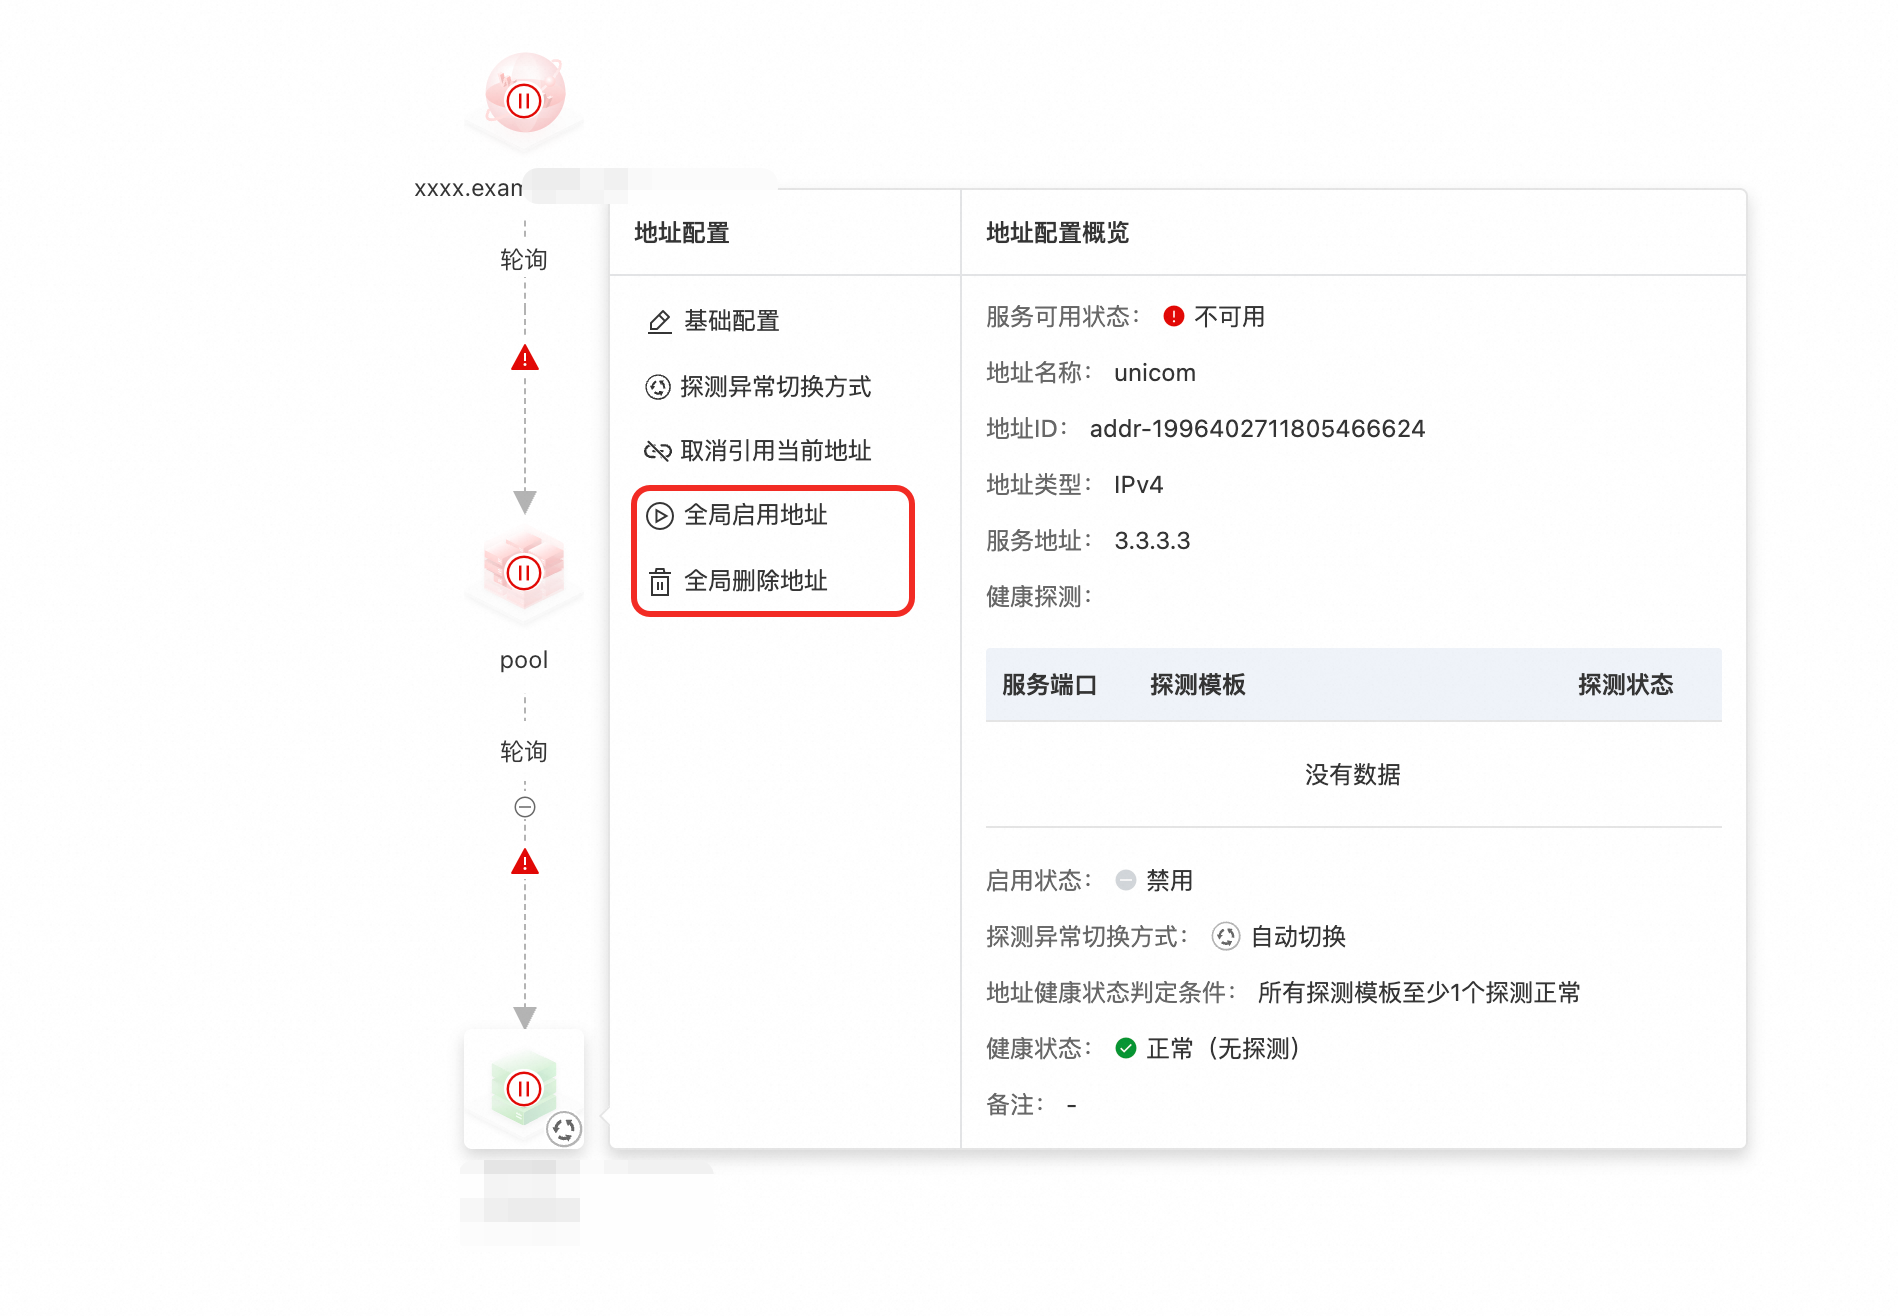Viewport: 1898px width, 1316px height.
Task: Click the unlink icon beside 取消引用当前地址
Action: [657, 451]
